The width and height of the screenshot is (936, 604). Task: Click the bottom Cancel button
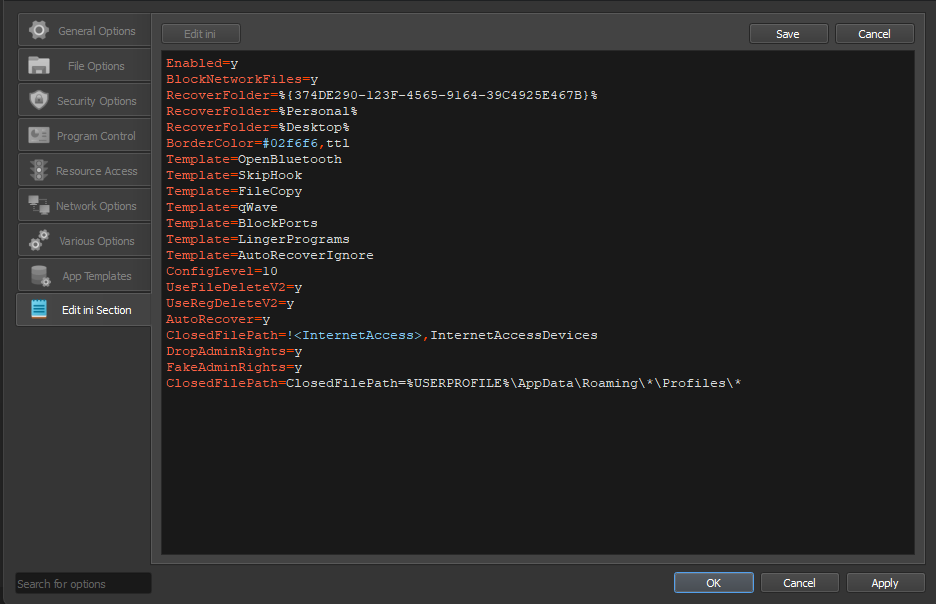click(799, 583)
